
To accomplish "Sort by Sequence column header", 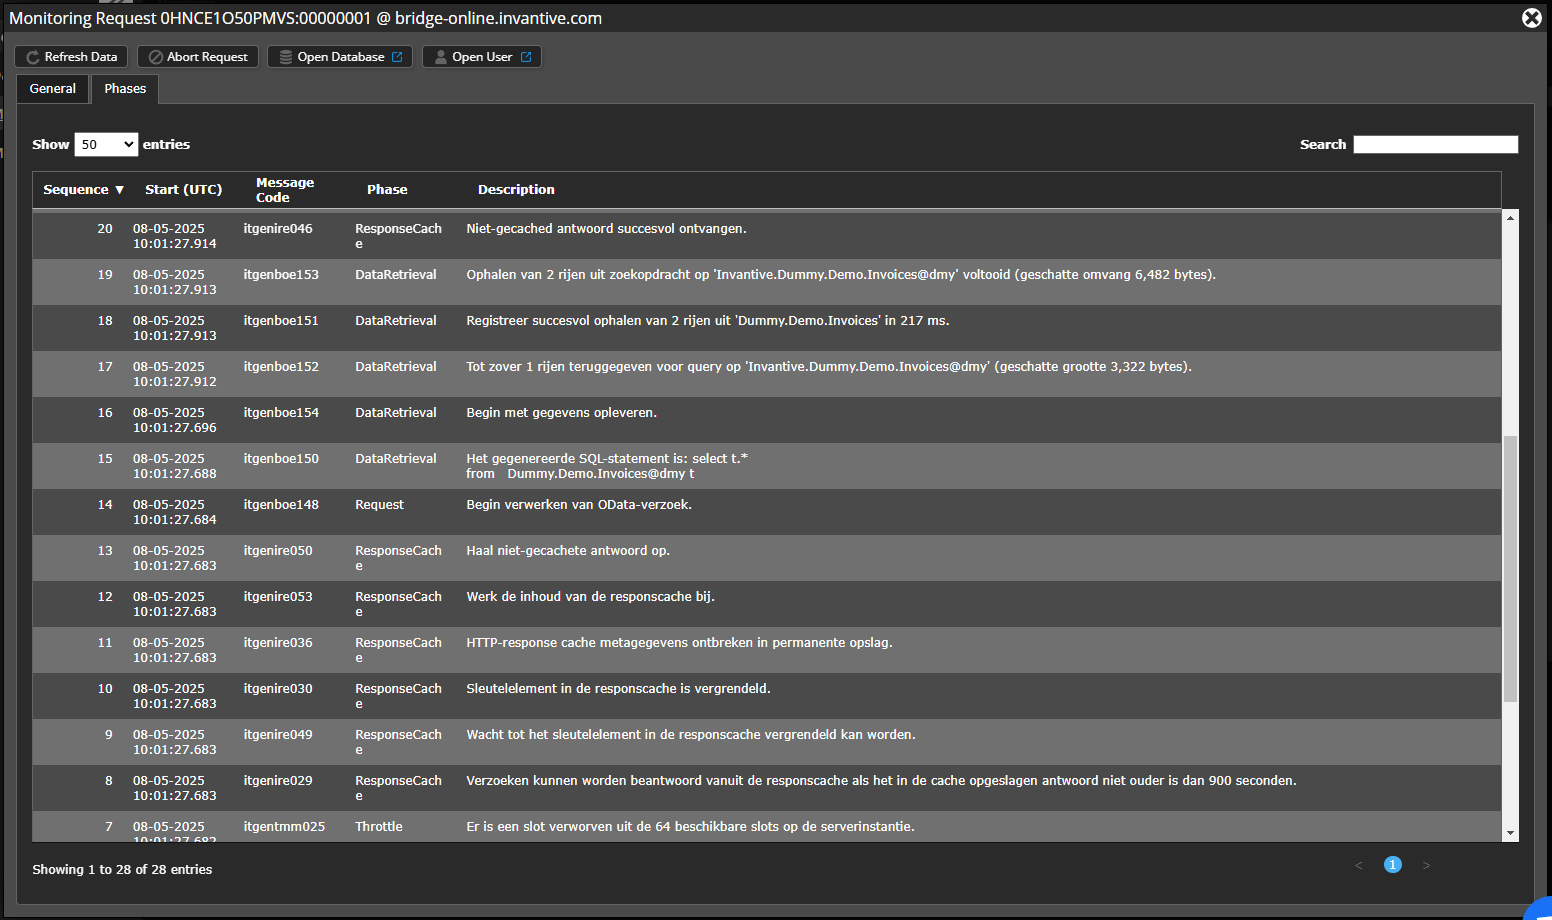I will [83, 190].
